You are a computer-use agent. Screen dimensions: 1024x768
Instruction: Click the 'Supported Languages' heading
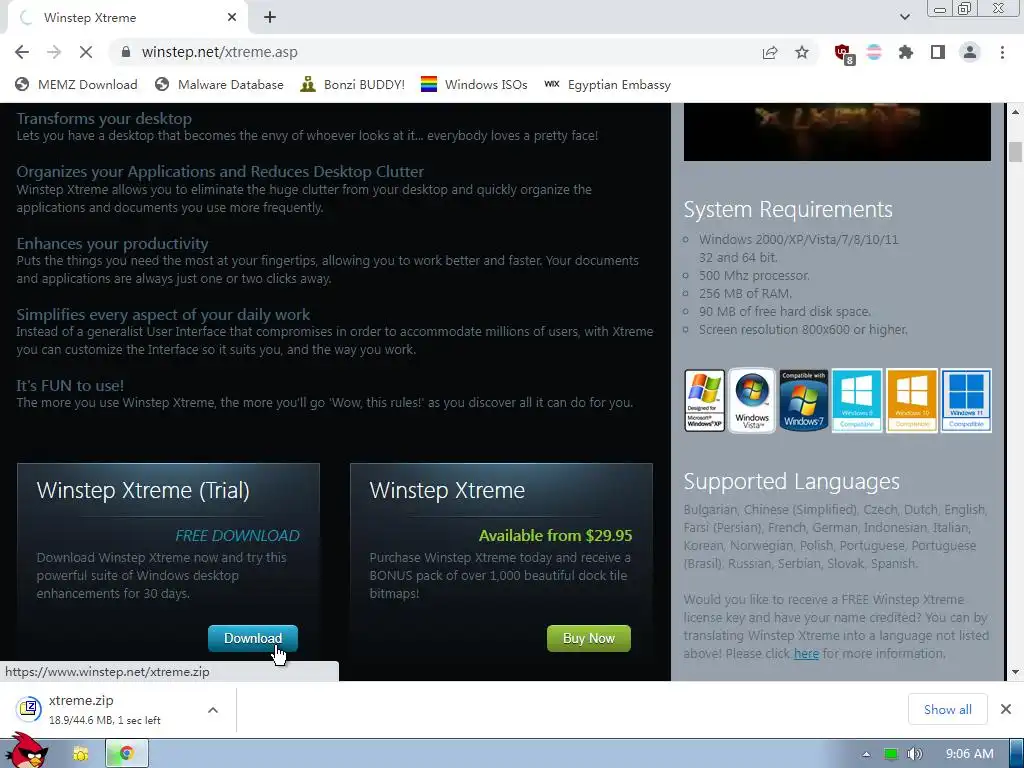pos(792,482)
